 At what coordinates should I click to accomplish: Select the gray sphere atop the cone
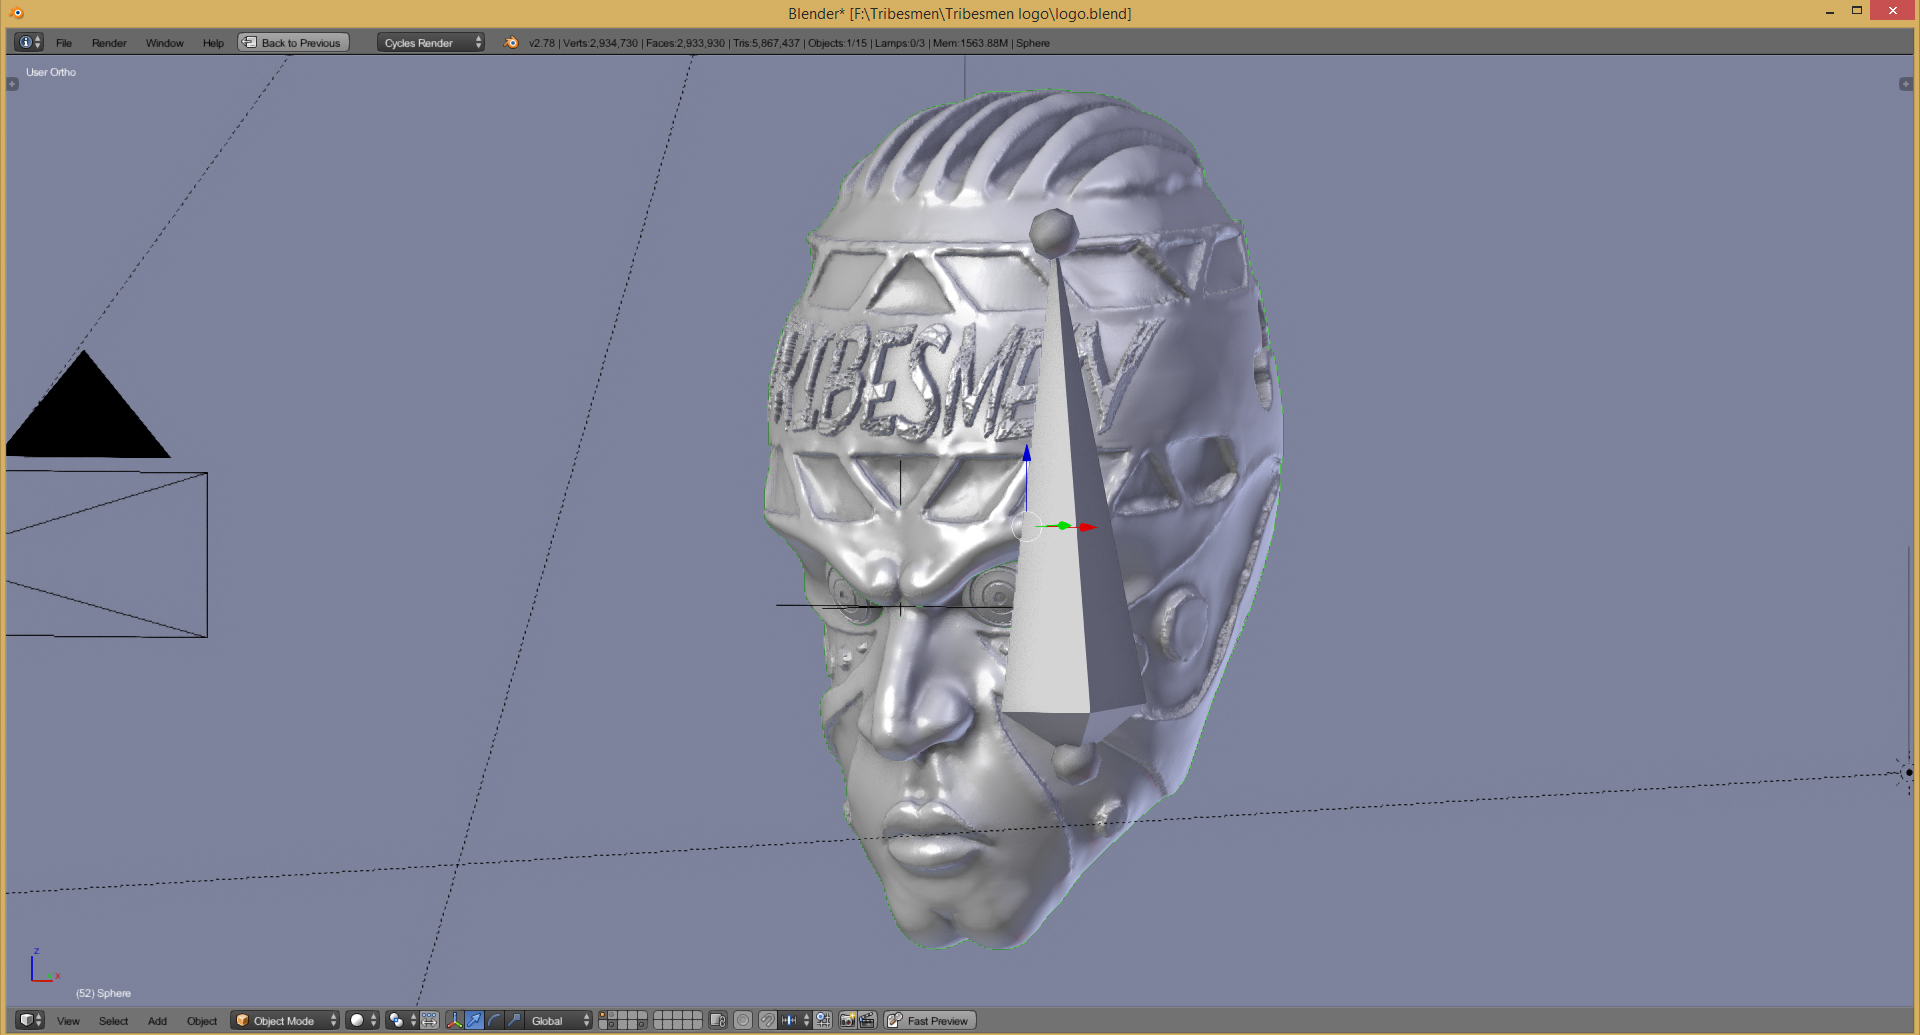[x=1053, y=234]
